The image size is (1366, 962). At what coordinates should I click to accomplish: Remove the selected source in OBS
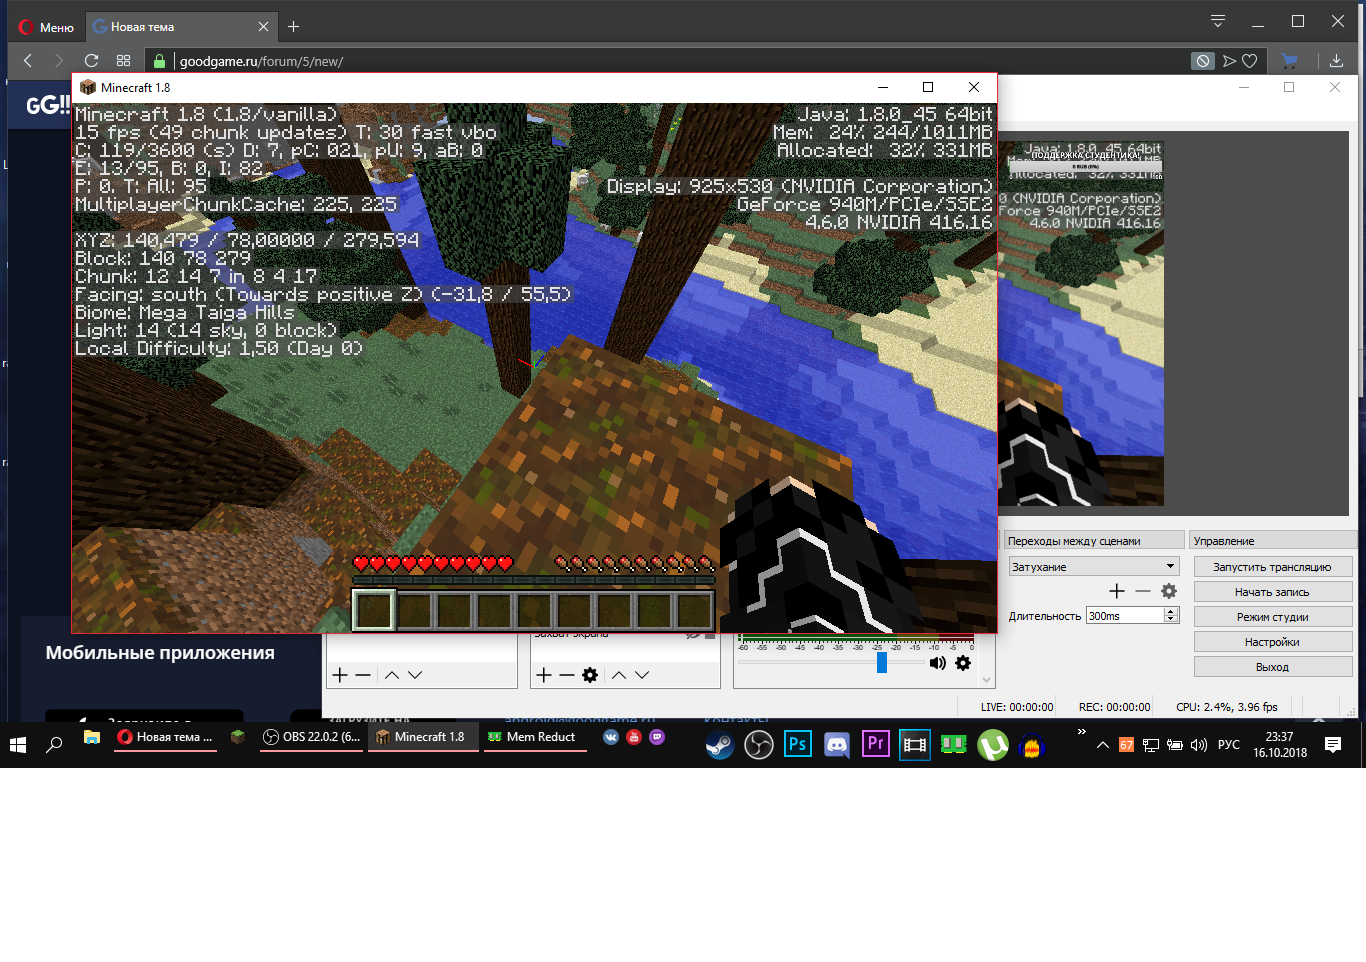pyautogui.click(x=567, y=675)
